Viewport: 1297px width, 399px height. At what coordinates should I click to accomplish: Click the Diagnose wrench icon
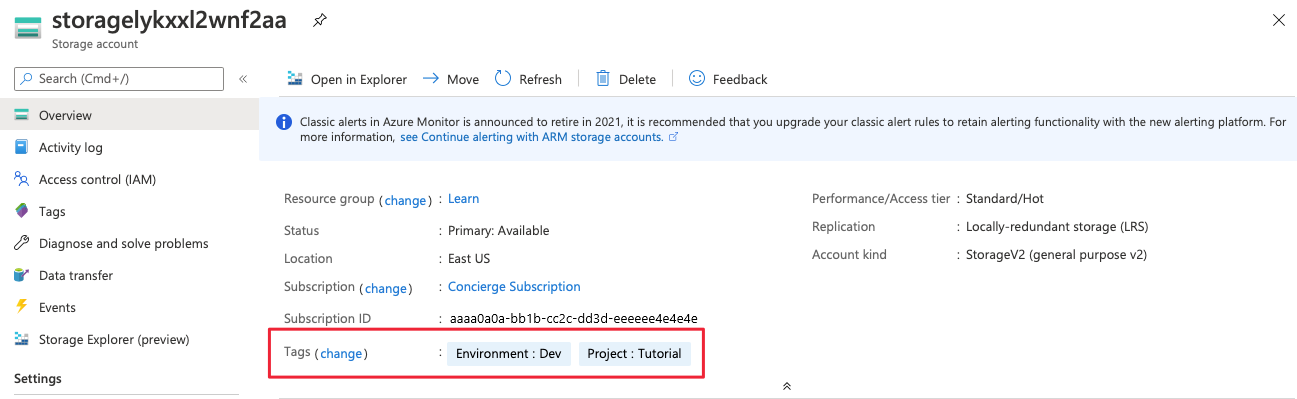21,243
